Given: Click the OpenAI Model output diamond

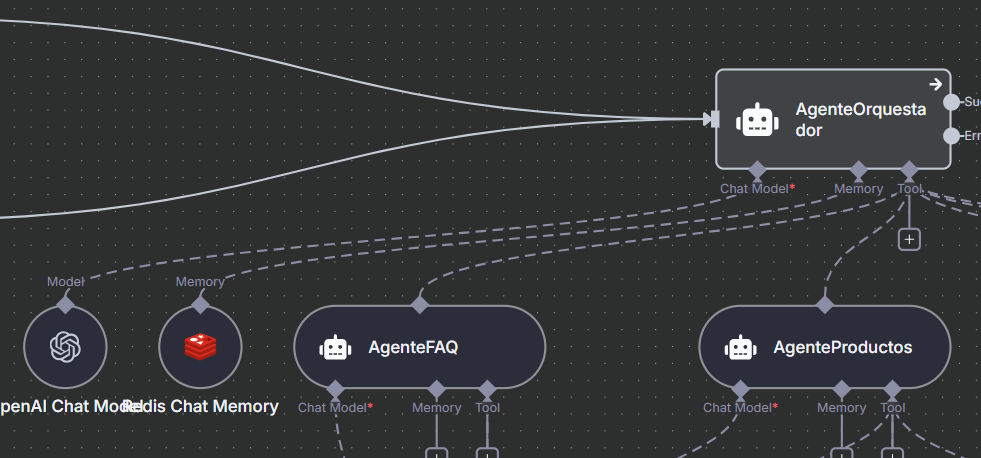Looking at the screenshot, I should (x=65, y=305).
